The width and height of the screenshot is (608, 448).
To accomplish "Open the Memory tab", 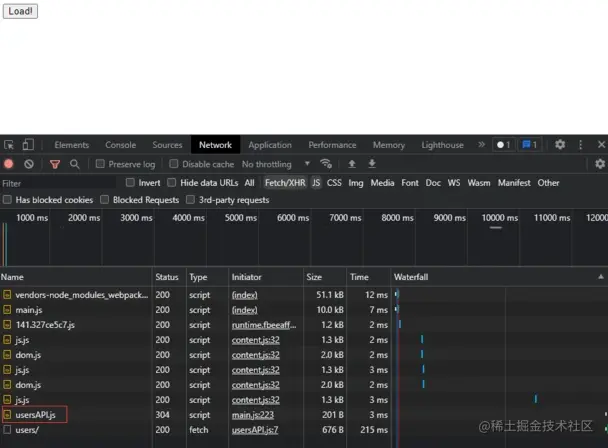I will click(x=389, y=145).
